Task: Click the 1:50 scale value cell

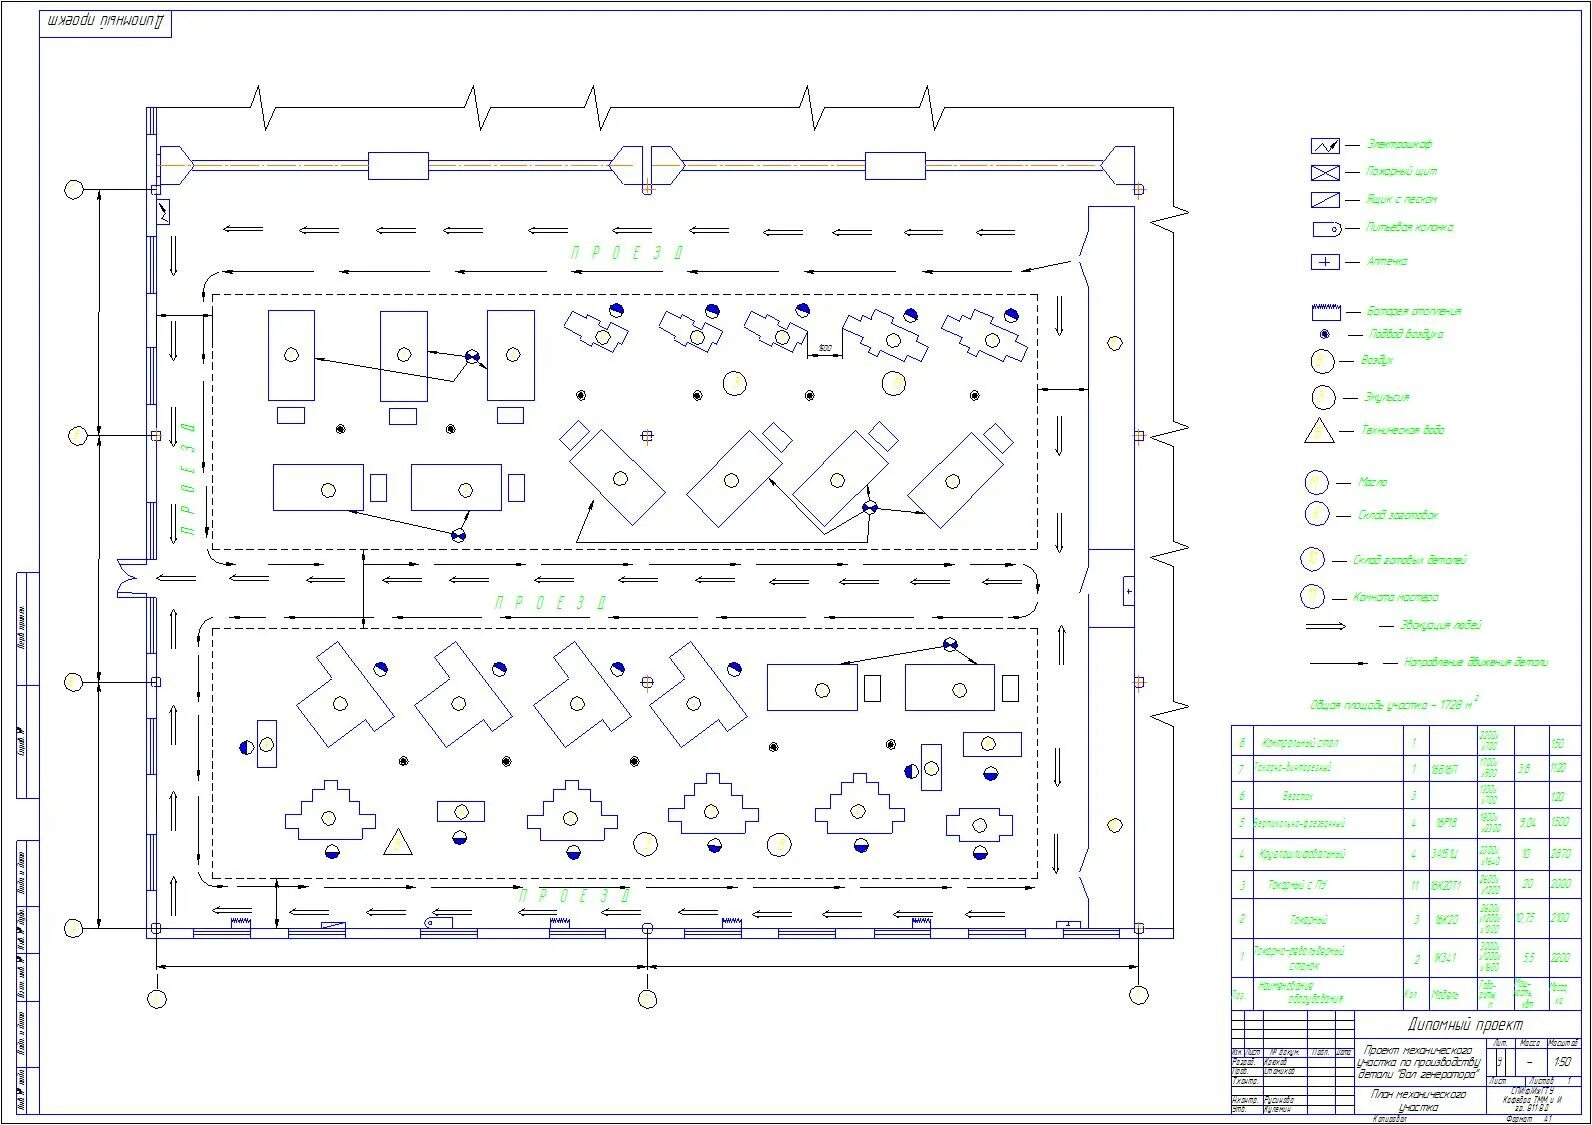Action: click(x=1563, y=1062)
